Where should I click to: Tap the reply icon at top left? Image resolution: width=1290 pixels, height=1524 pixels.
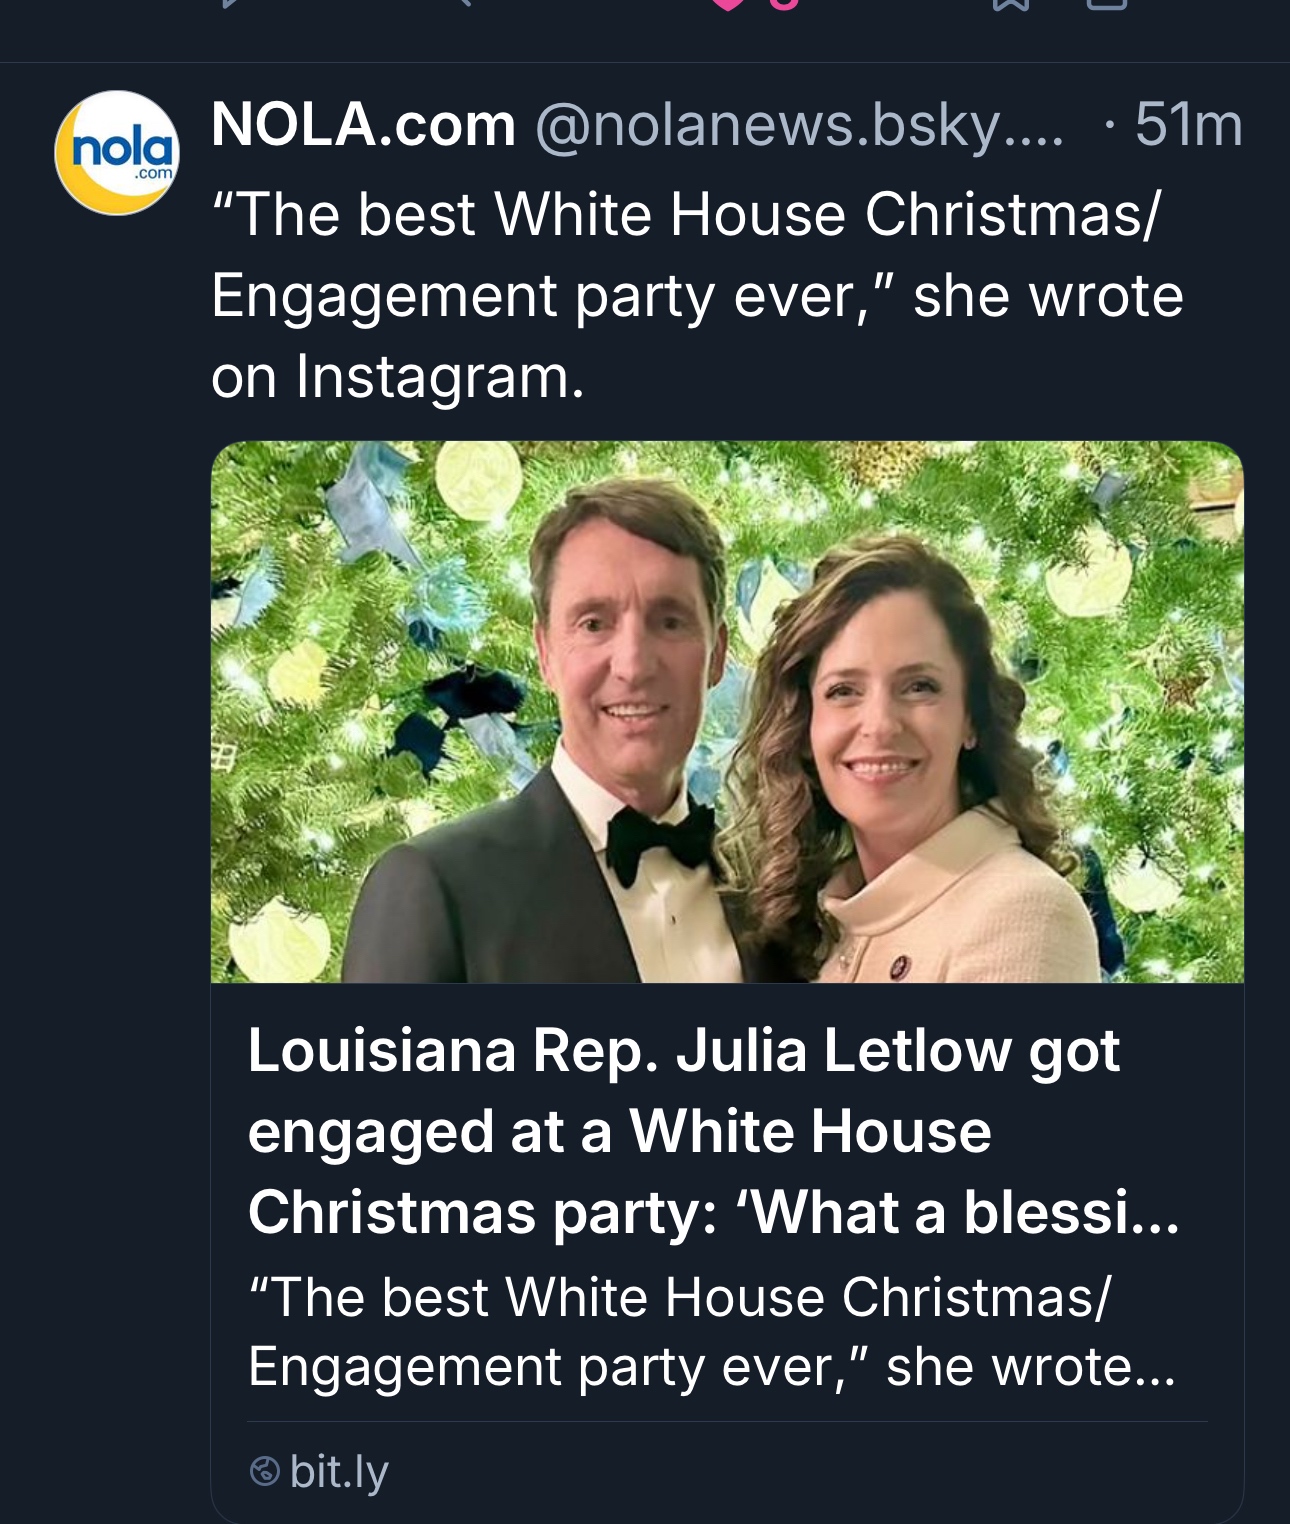(232, 4)
